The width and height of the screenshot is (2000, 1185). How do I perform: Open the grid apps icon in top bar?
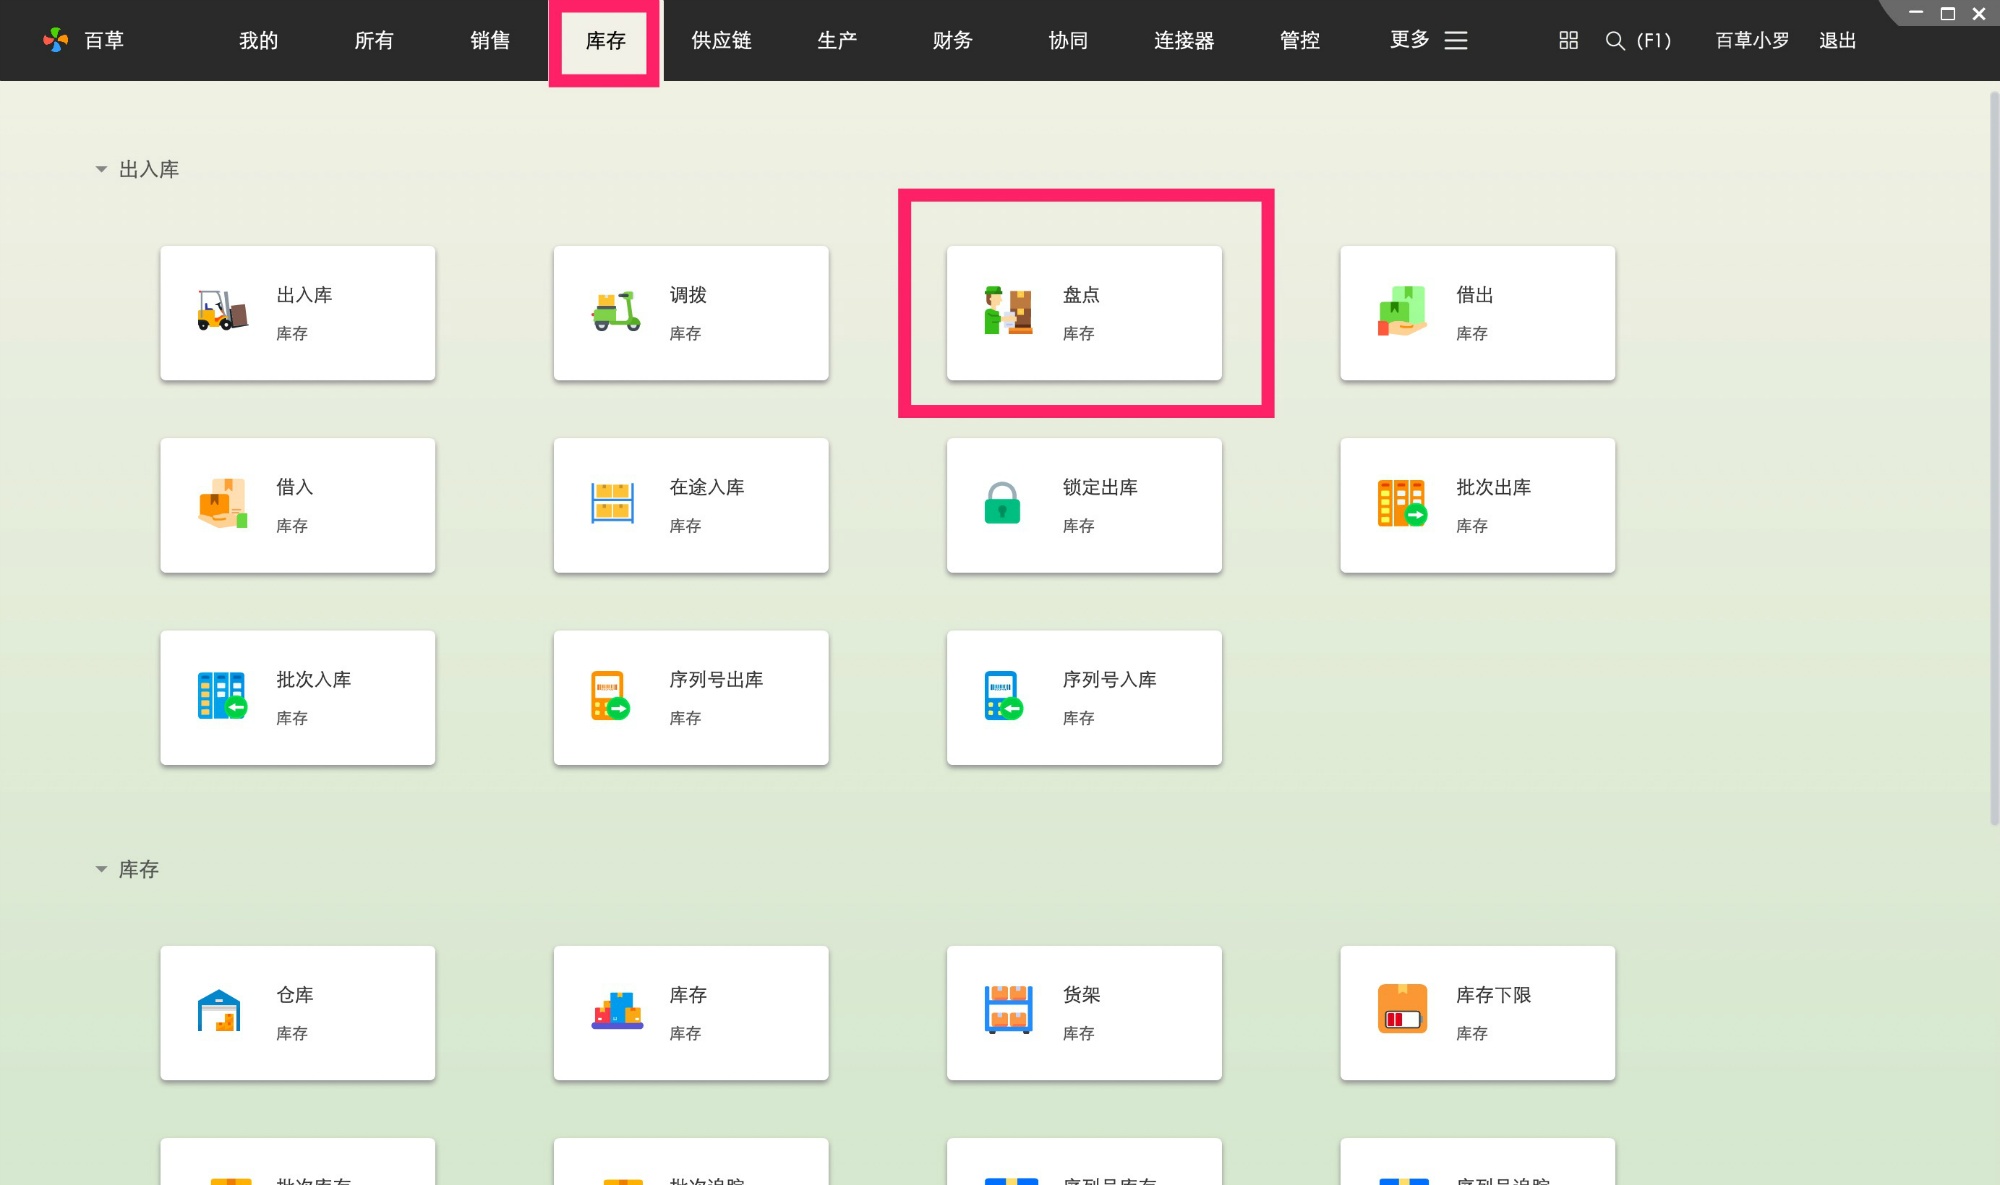pos(1568,40)
